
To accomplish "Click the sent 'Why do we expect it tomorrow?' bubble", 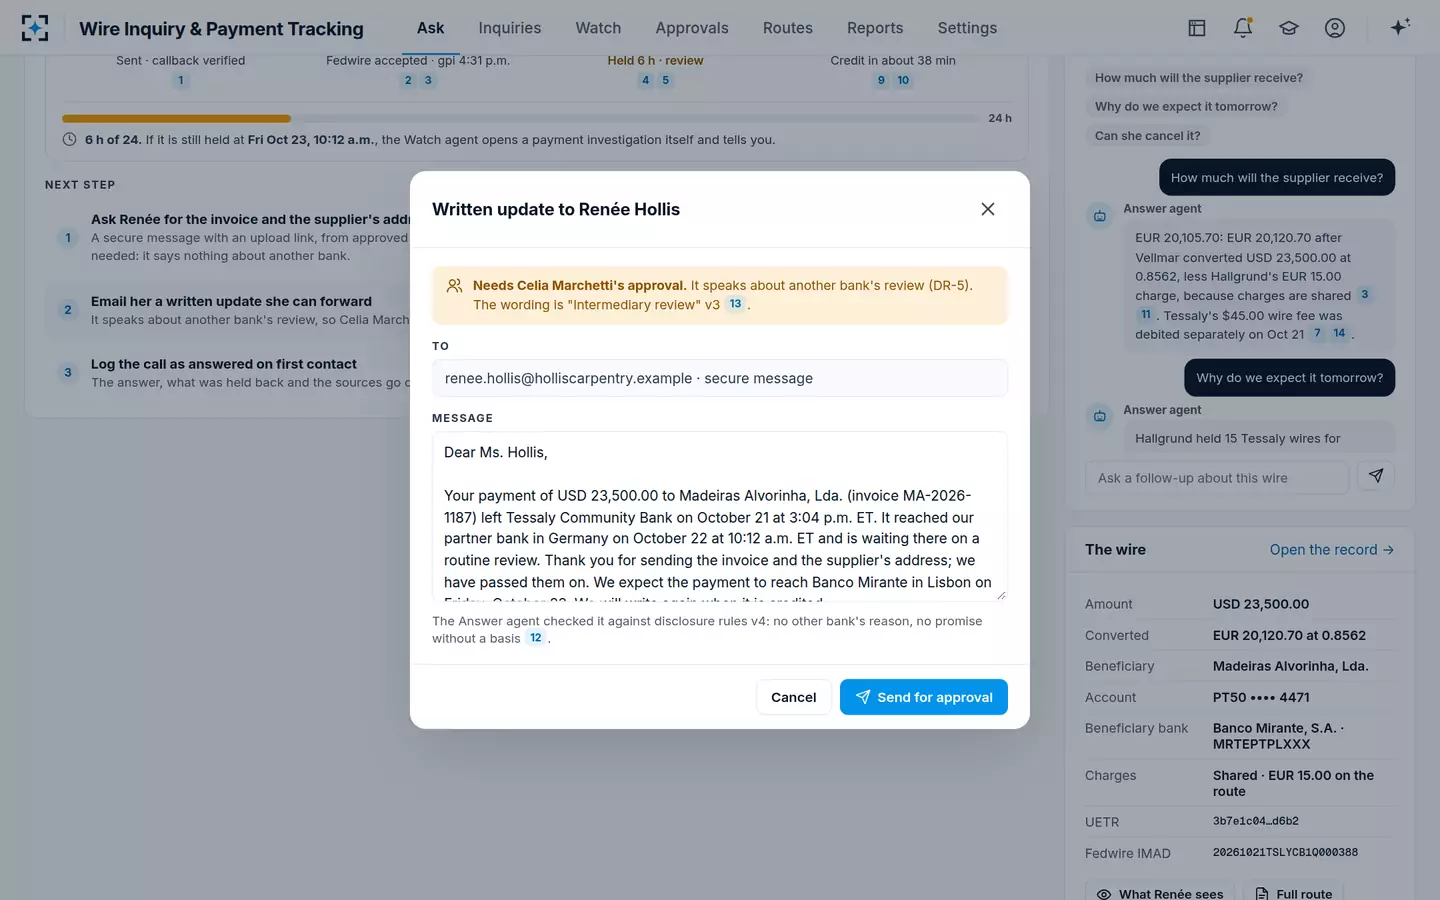I will [1290, 378].
